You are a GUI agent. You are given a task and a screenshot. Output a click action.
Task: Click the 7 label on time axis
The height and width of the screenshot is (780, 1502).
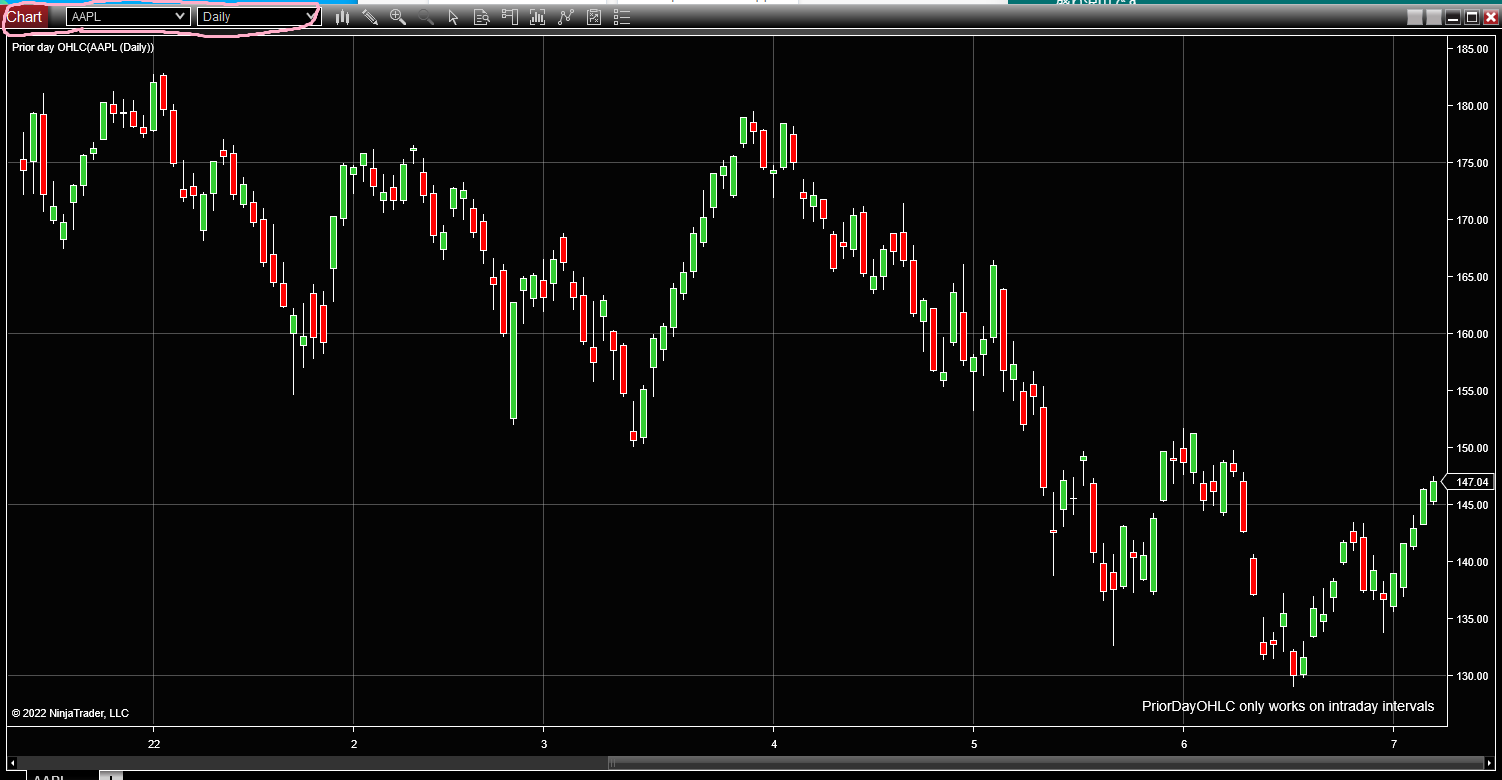click(x=1394, y=744)
